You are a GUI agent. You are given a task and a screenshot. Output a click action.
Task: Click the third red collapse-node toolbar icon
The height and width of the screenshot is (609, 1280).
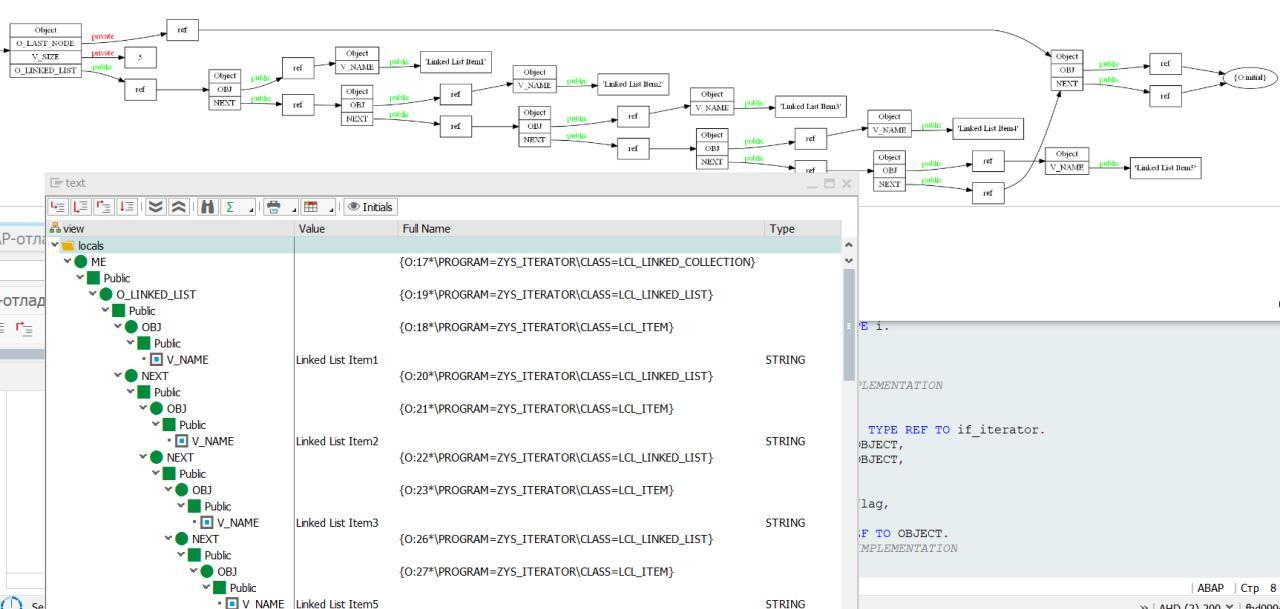[x=103, y=207]
